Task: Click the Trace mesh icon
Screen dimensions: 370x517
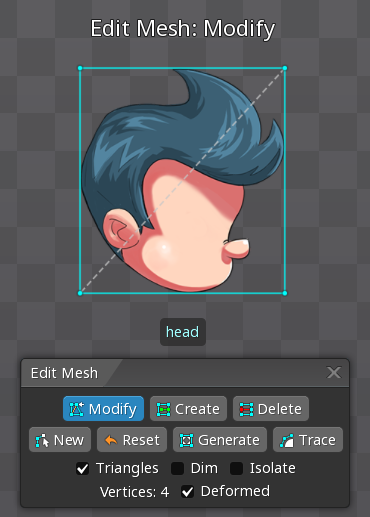Action: point(286,440)
